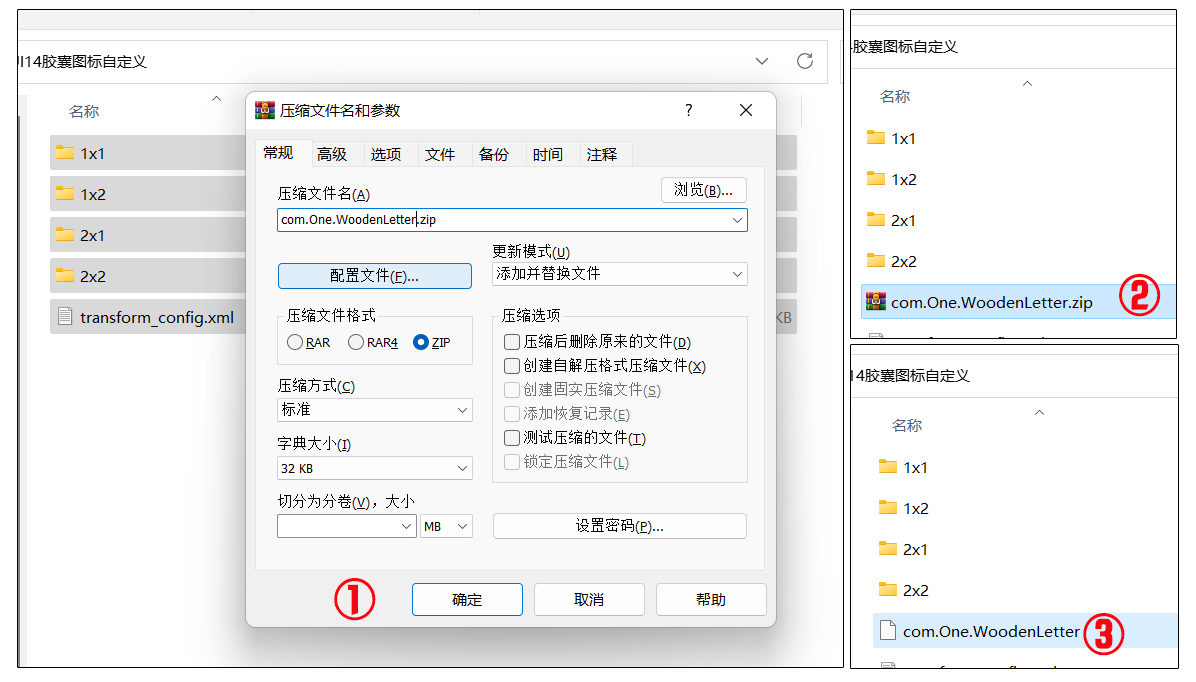1196x682 pixels.
Task: Open the 1x1 folder in the file list
Action: point(95,152)
